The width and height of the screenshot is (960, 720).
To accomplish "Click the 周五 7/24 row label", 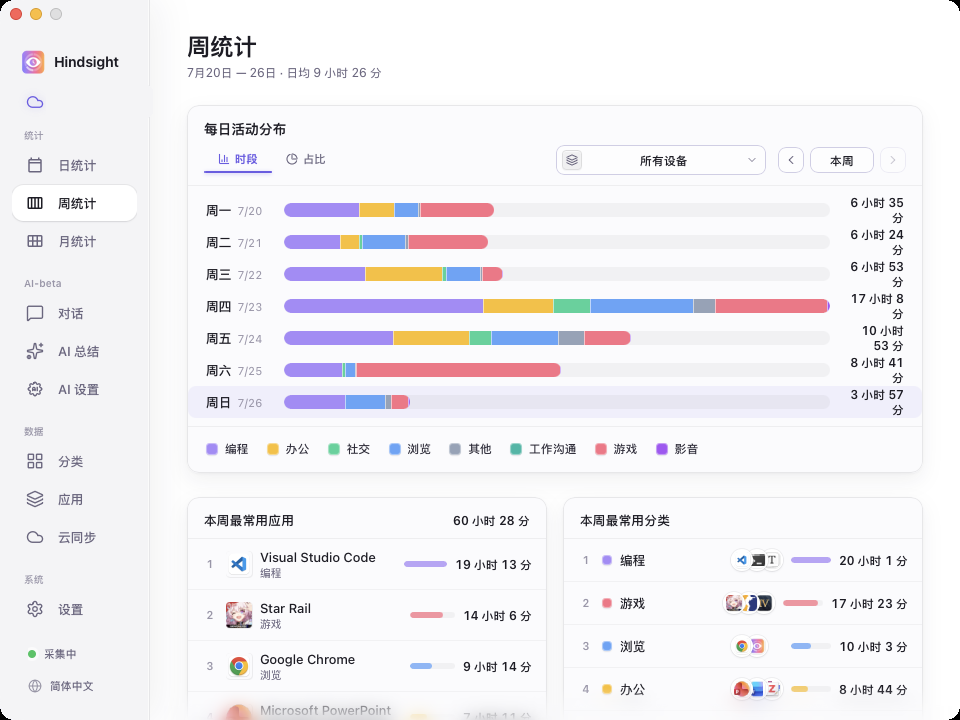I will tap(234, 339).
